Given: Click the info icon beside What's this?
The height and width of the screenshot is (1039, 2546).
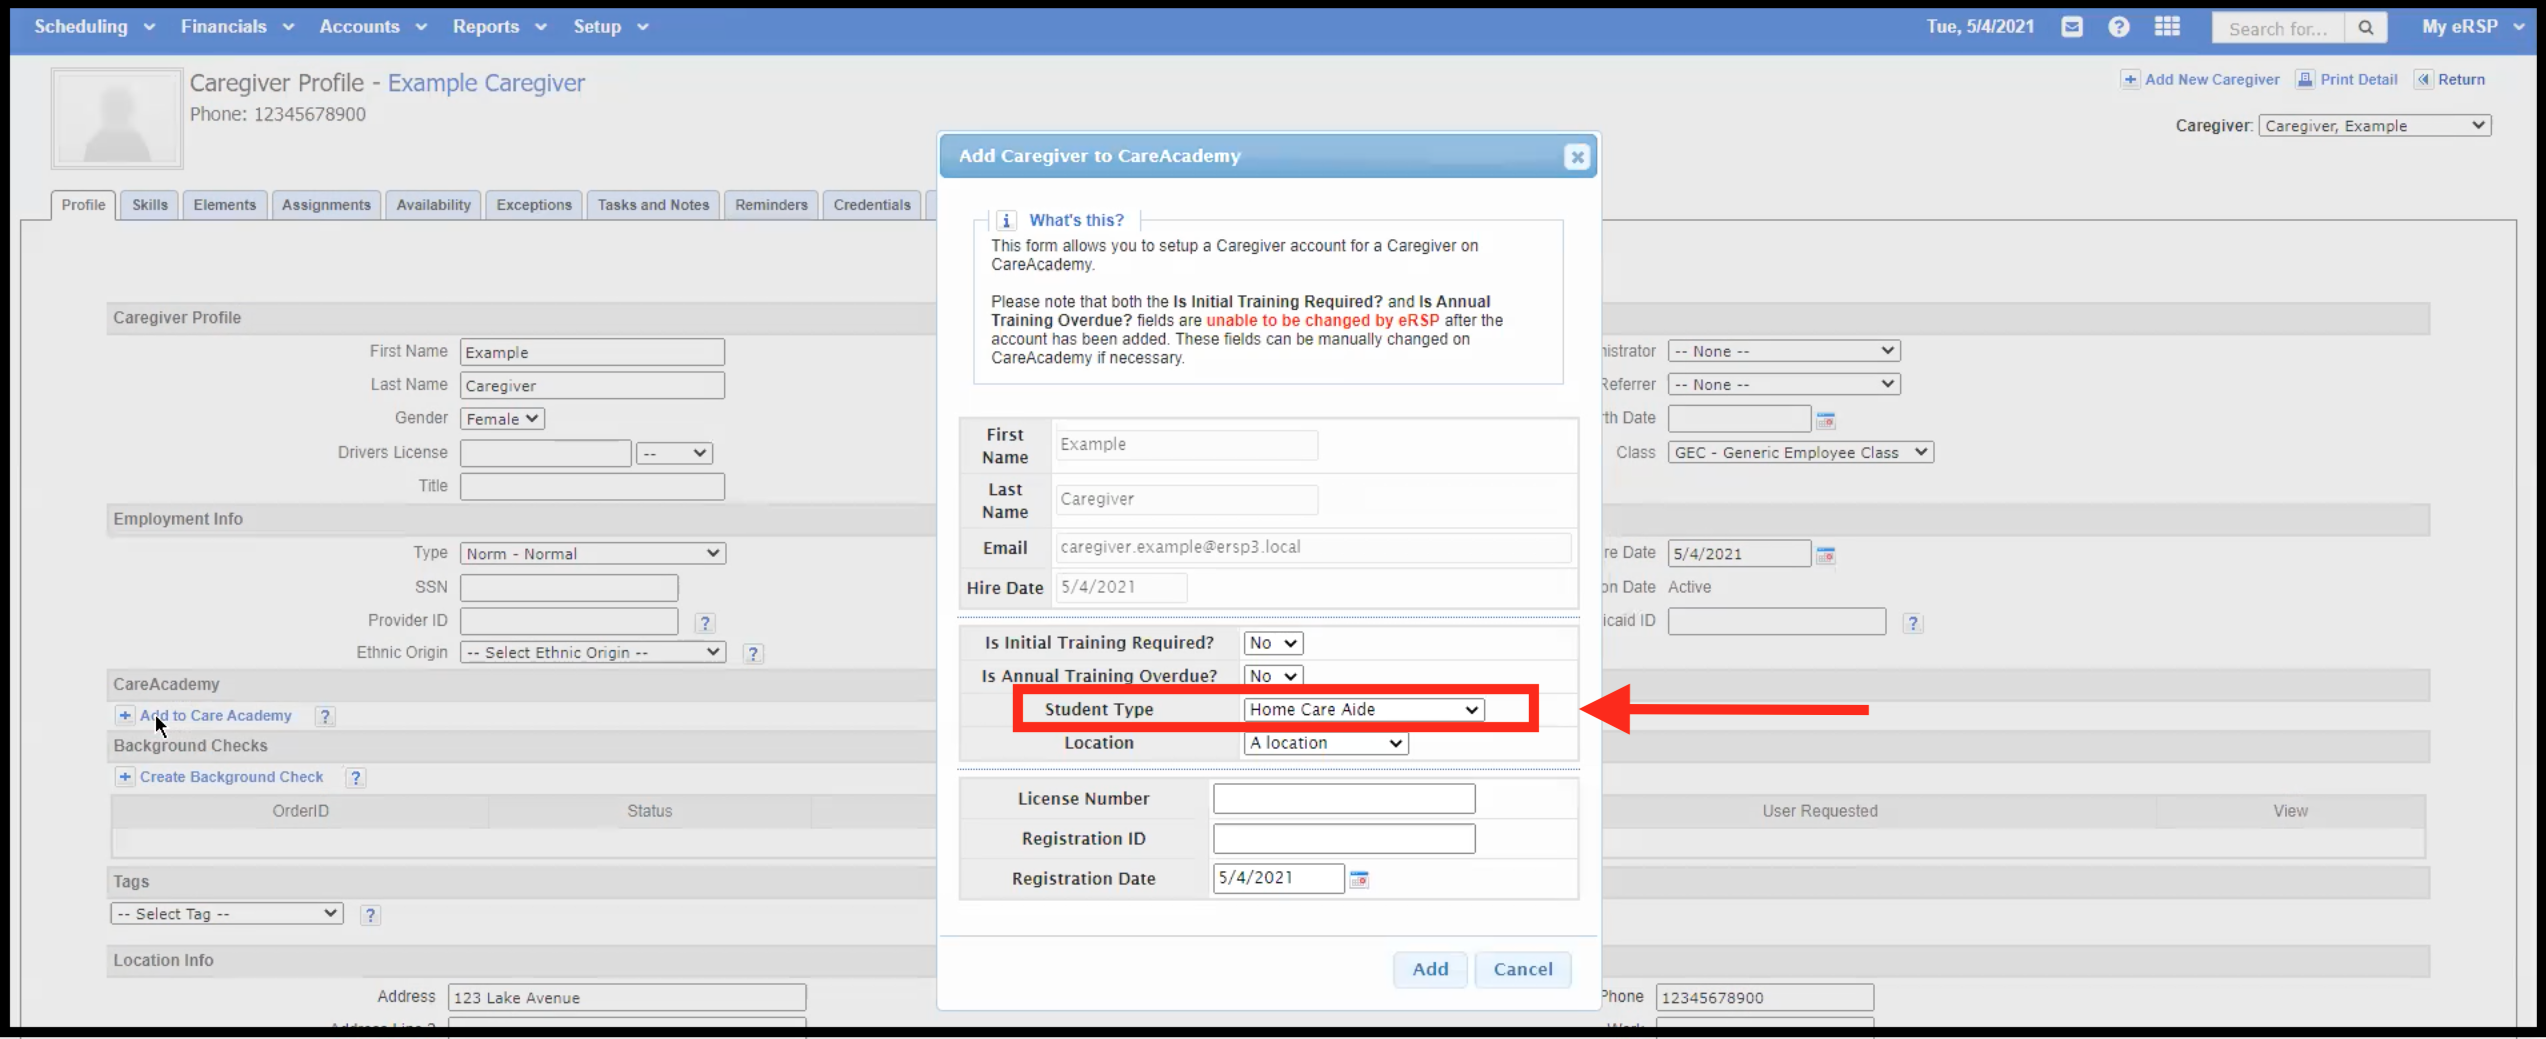Looking at the screenshot, I should pos(1006,220).
